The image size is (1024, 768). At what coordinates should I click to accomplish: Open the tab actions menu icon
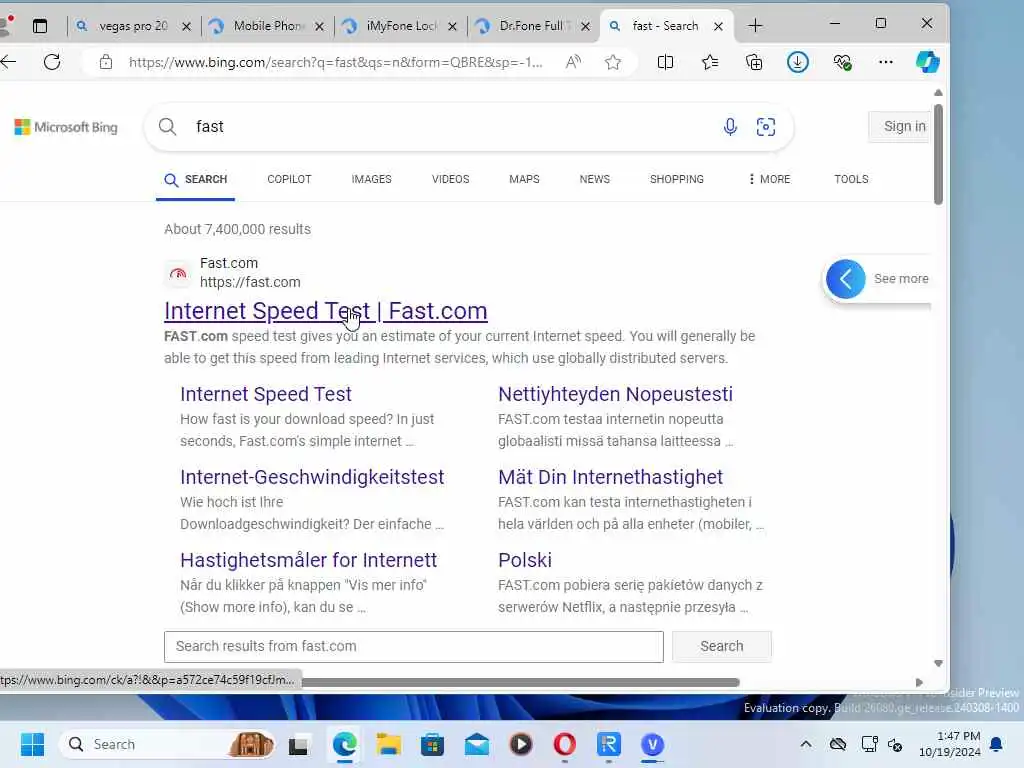click(x=40, y=26)
